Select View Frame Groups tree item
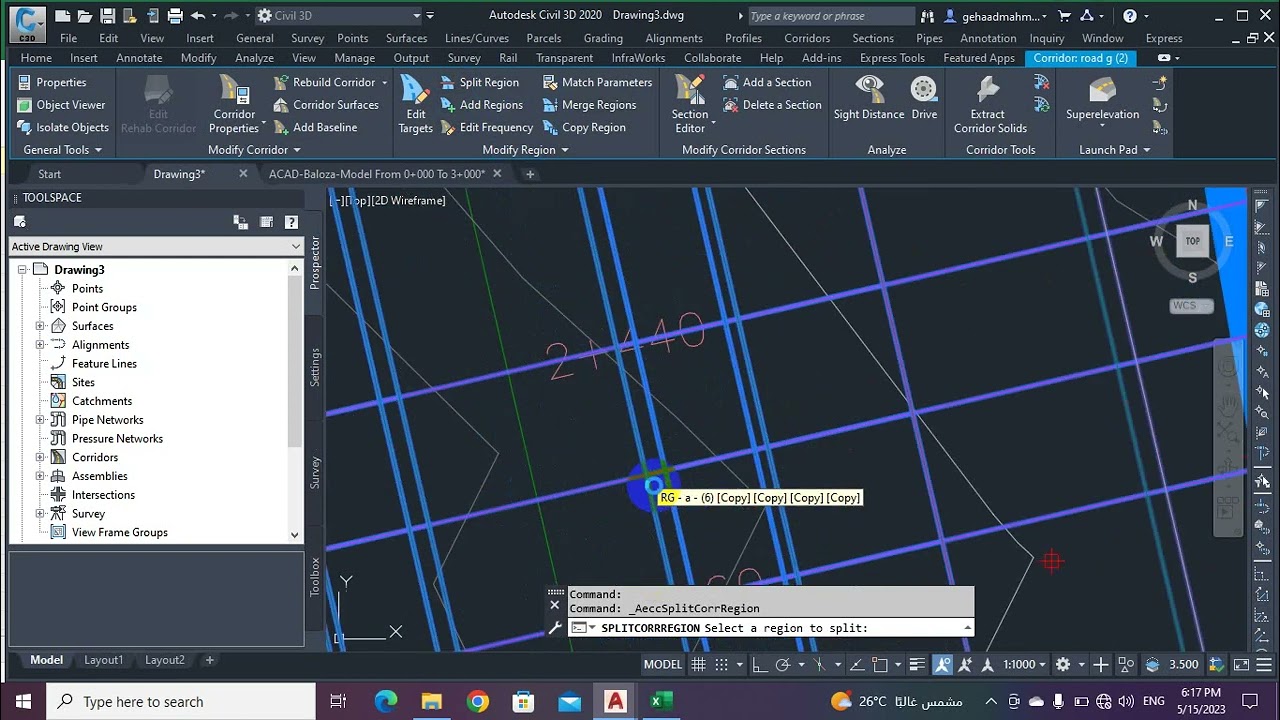This screenshot has height=720, width=1280. point(119,532)
